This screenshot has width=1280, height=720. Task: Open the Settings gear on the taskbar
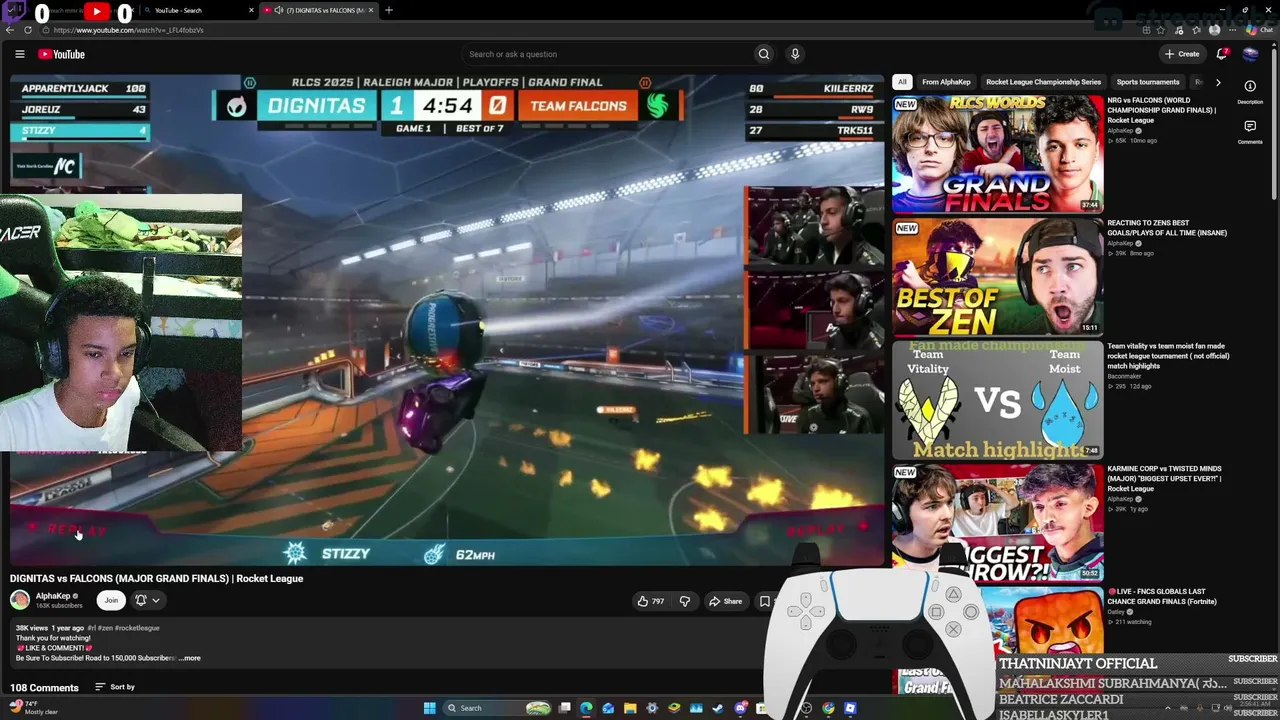[652, 708]
